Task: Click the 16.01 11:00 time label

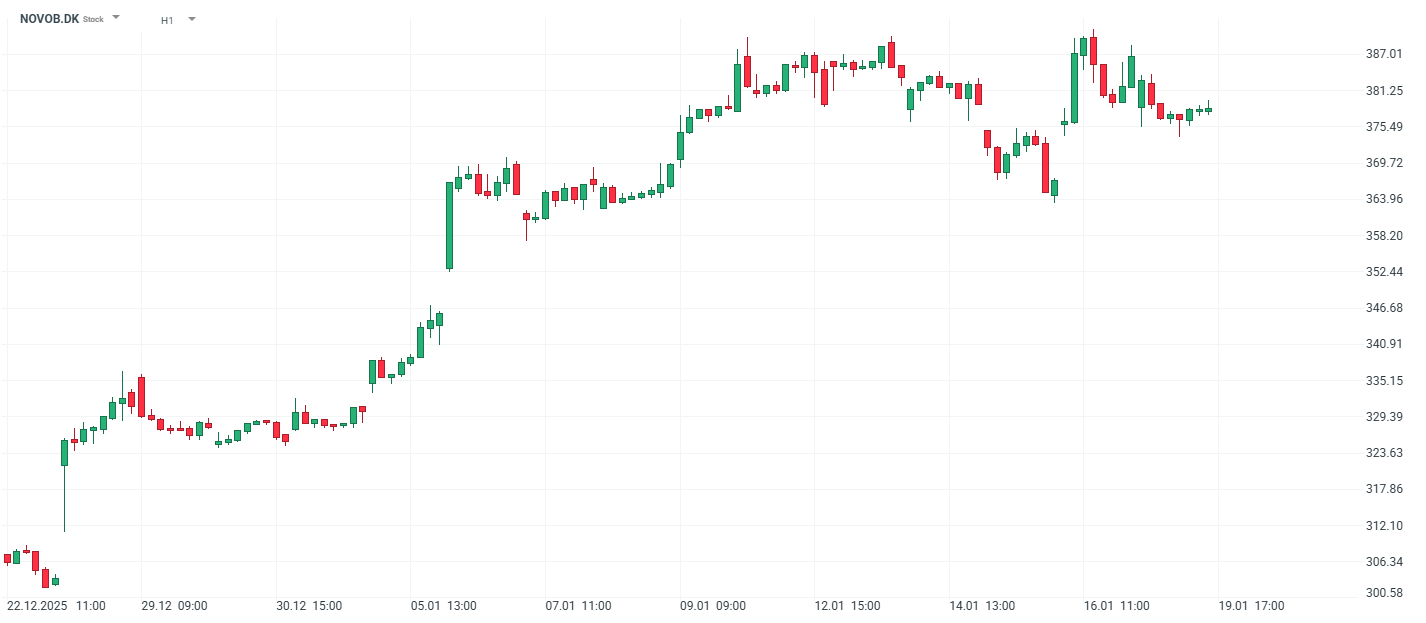Action: [x=1116, y=606]
